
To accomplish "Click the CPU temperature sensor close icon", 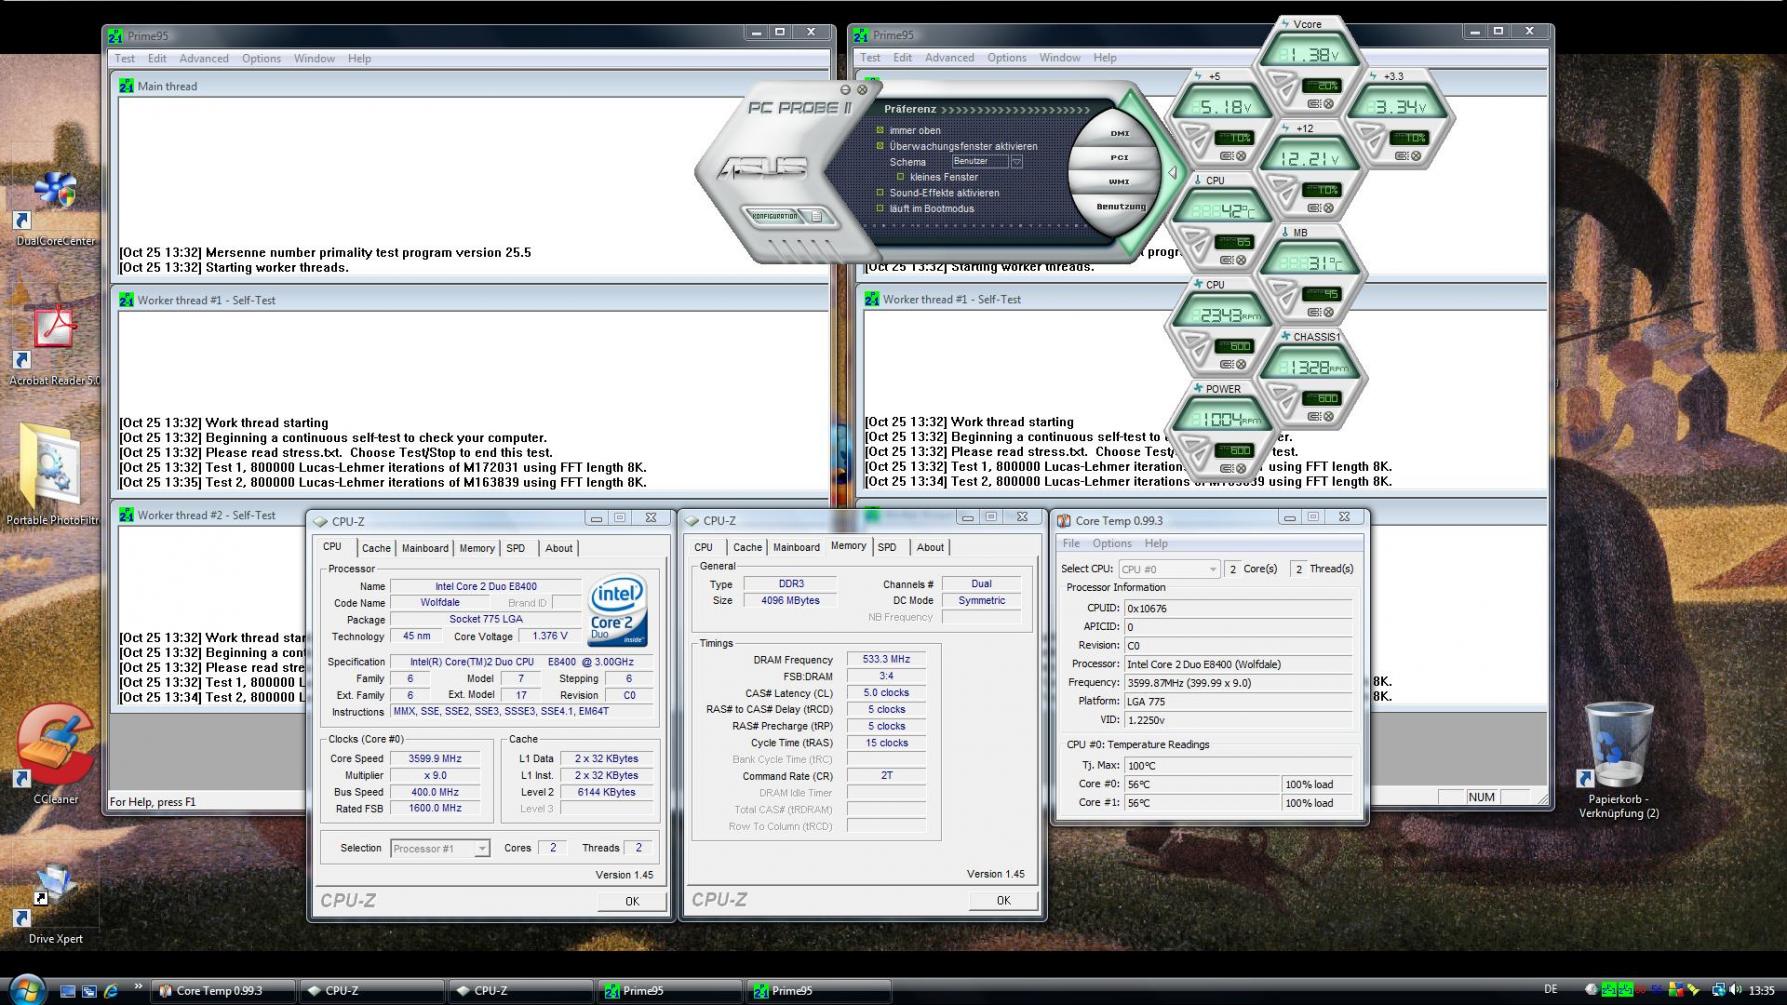I will click(x=1241, y=260).
